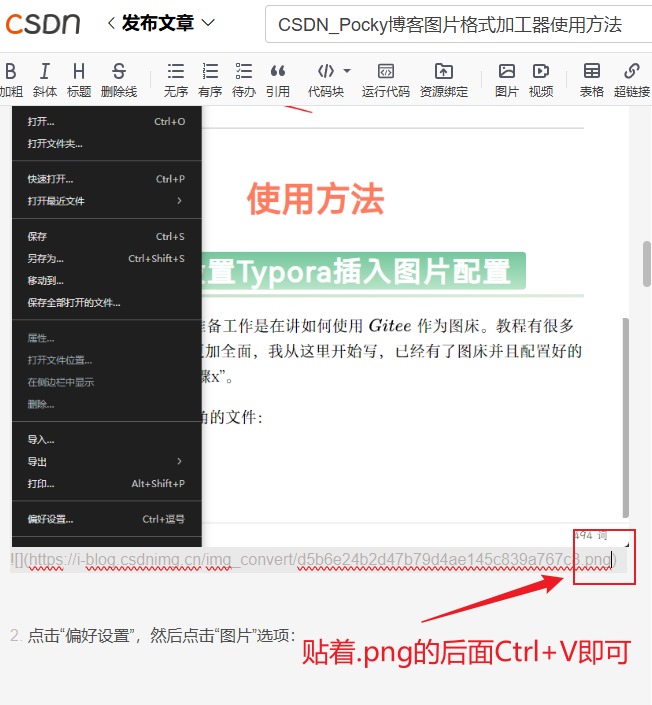The image size is (652, 705).
Task: Insert ordered list (有序)
Action: point(210,80)
